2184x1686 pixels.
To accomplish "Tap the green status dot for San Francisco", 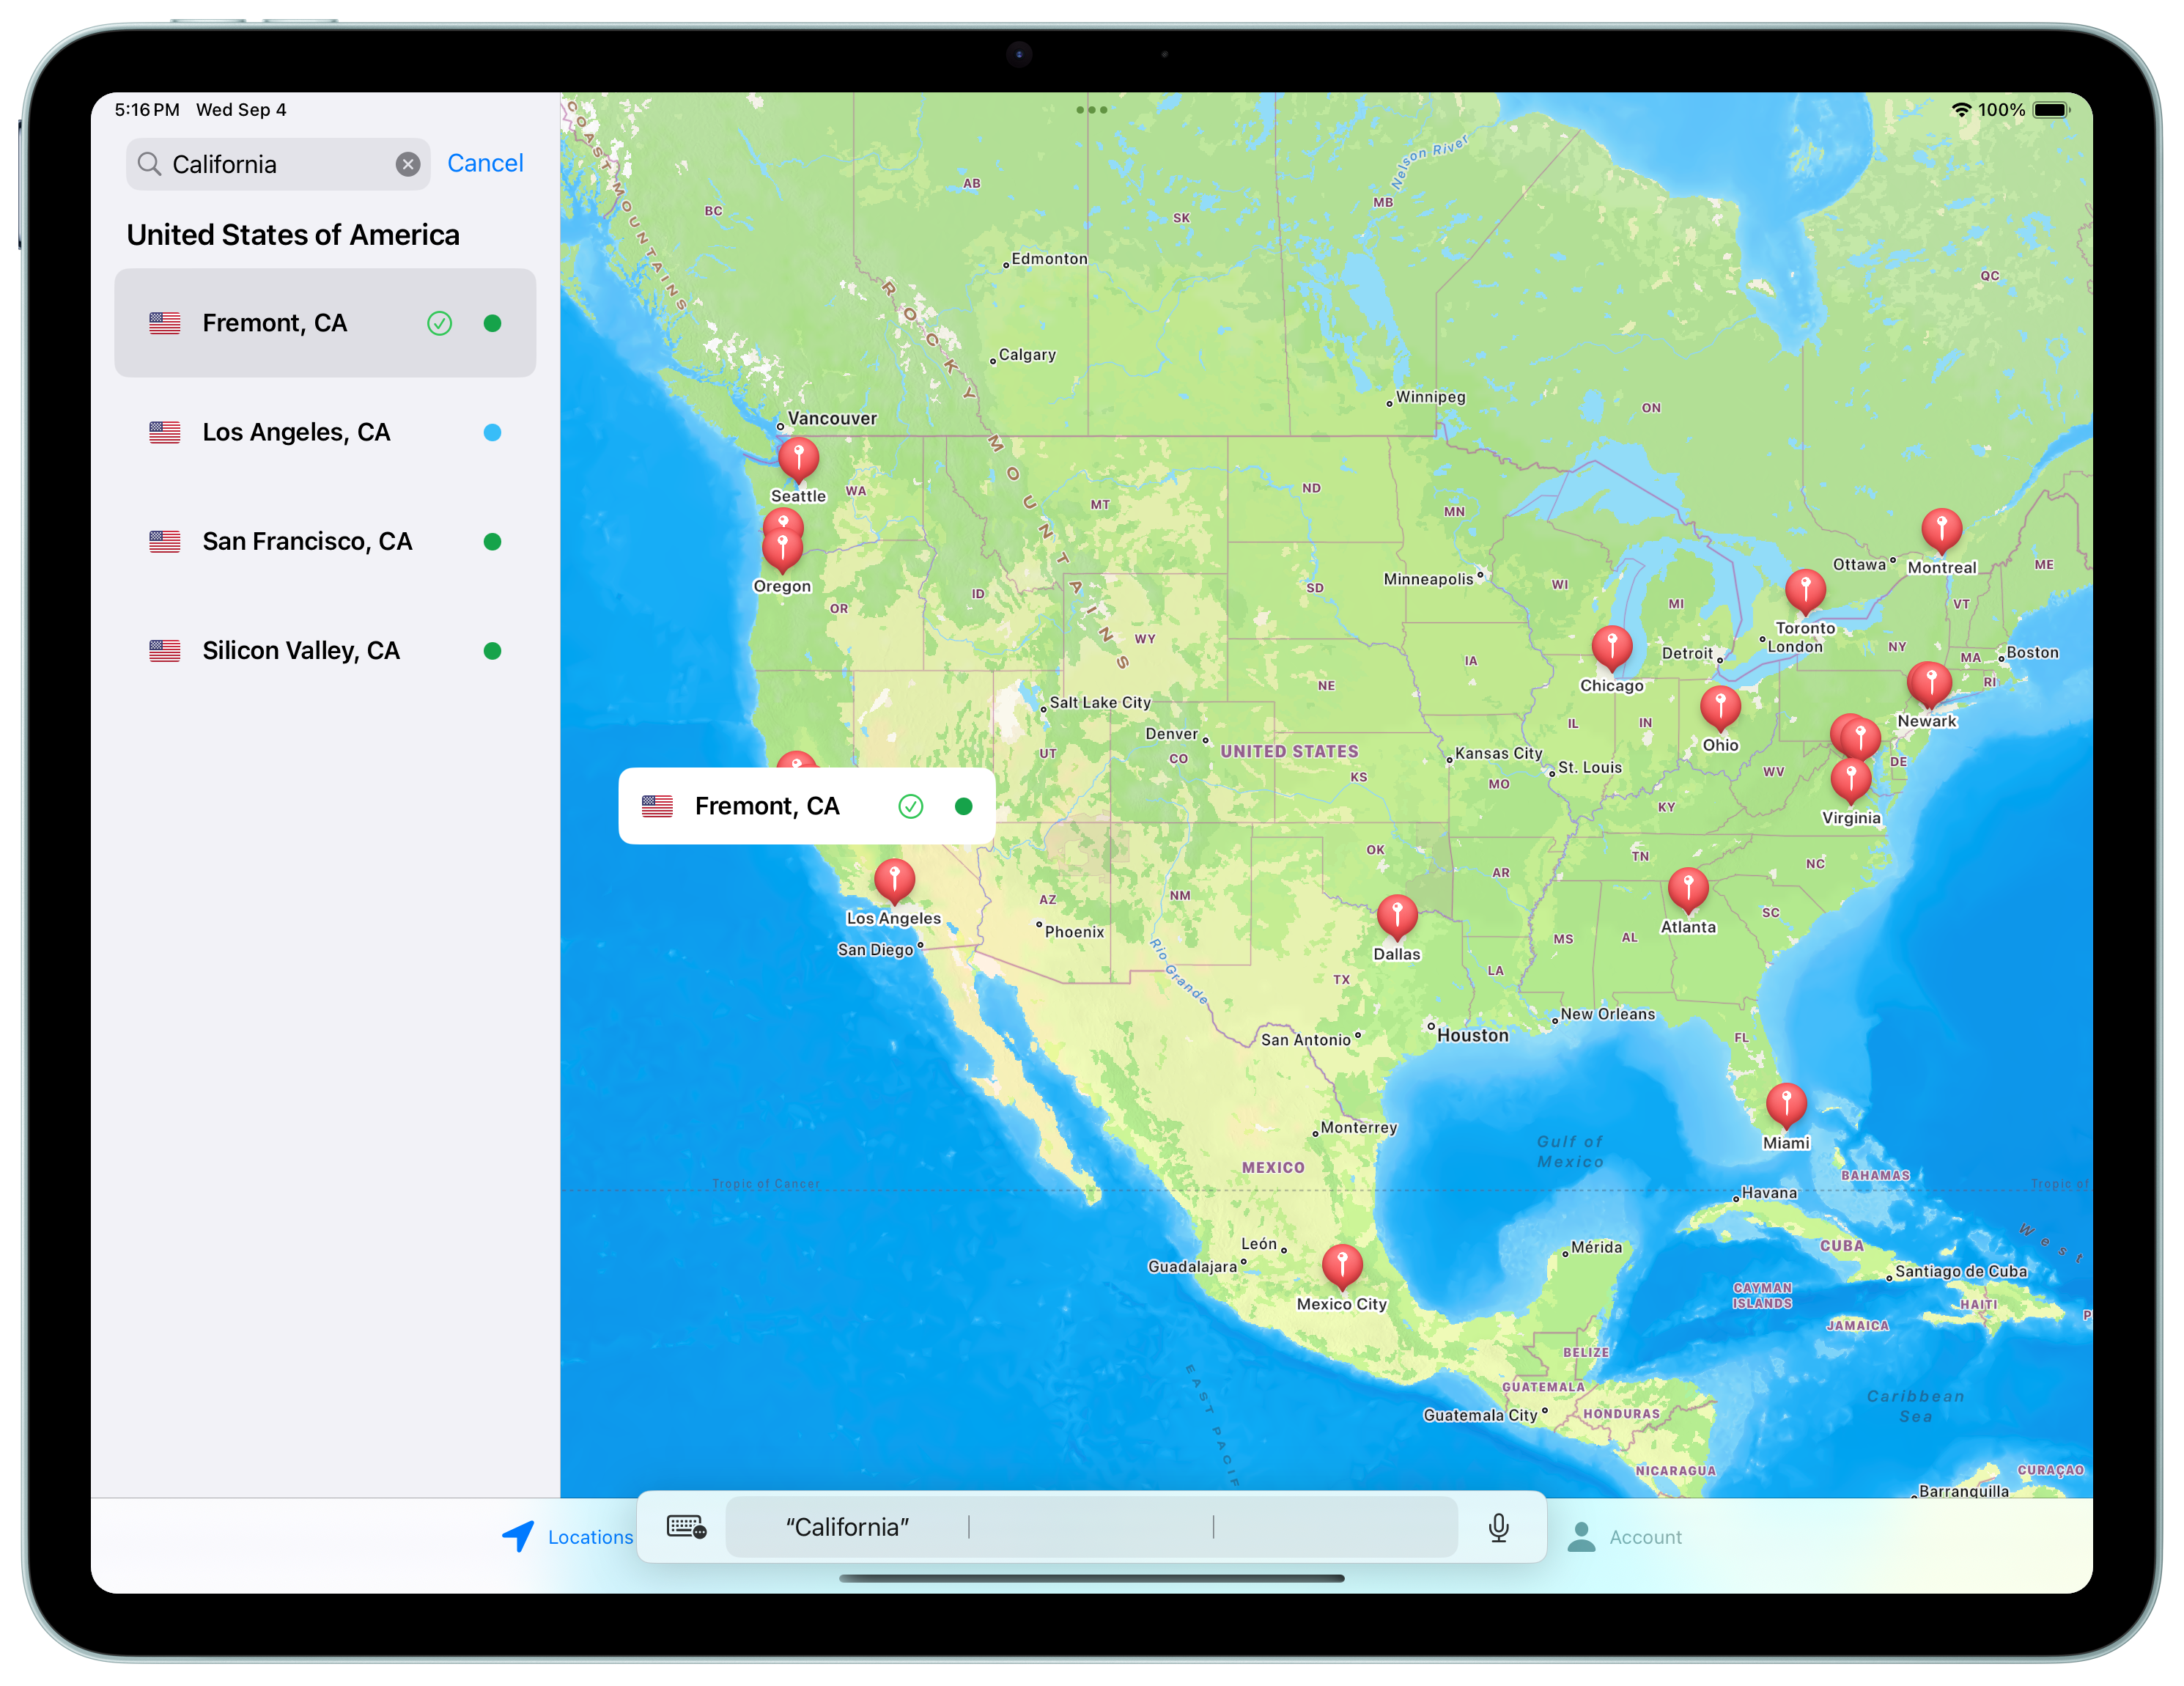I will click(x=492, y=541).
